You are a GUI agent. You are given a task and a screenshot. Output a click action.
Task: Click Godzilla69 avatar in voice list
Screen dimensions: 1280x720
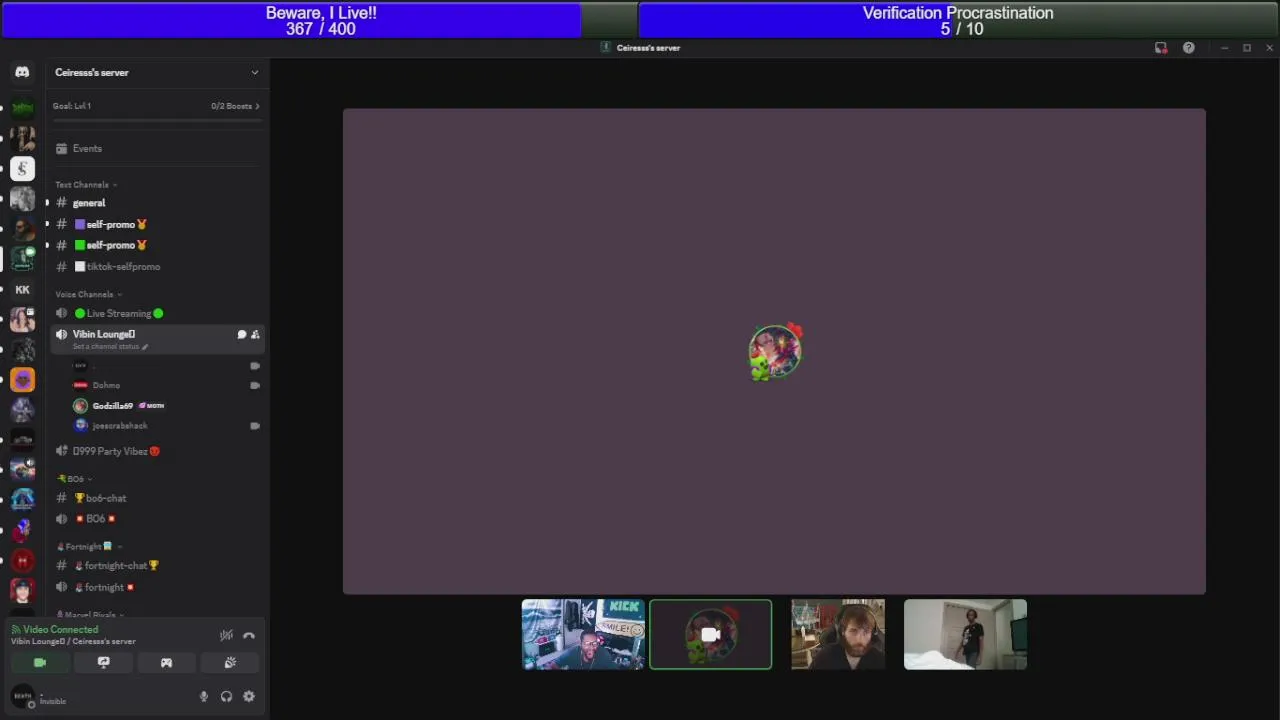80,406
